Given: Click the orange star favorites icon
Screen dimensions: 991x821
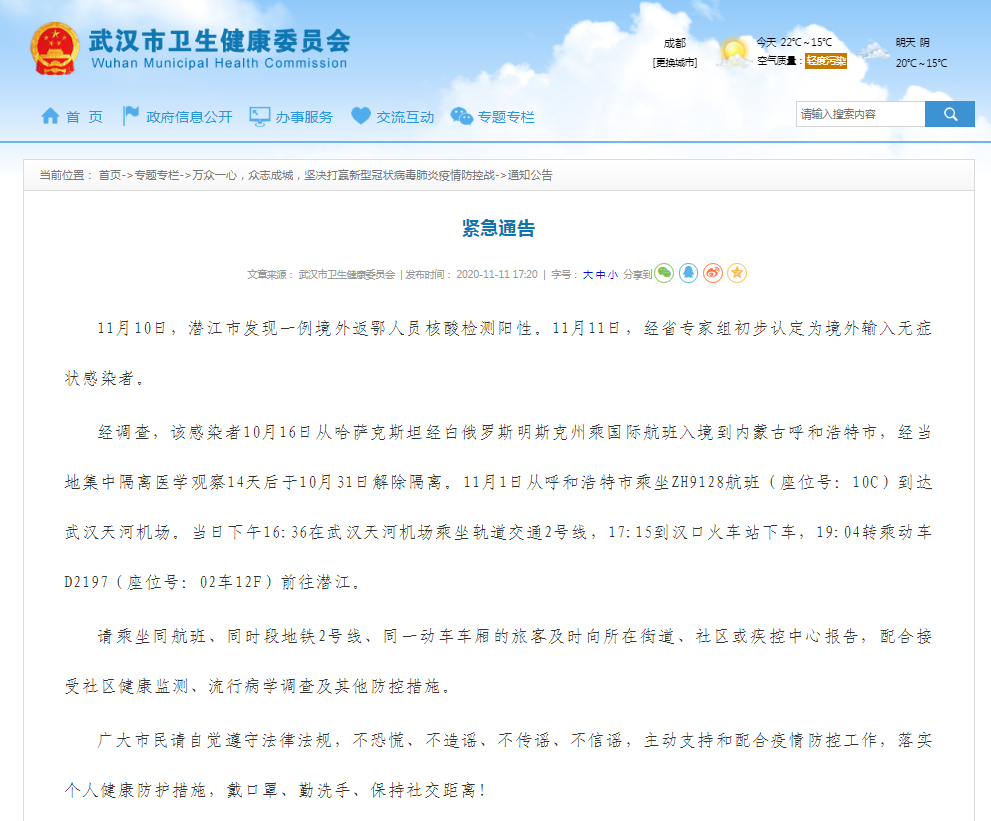Looking at the screenshot, I should tap(737, 273).
